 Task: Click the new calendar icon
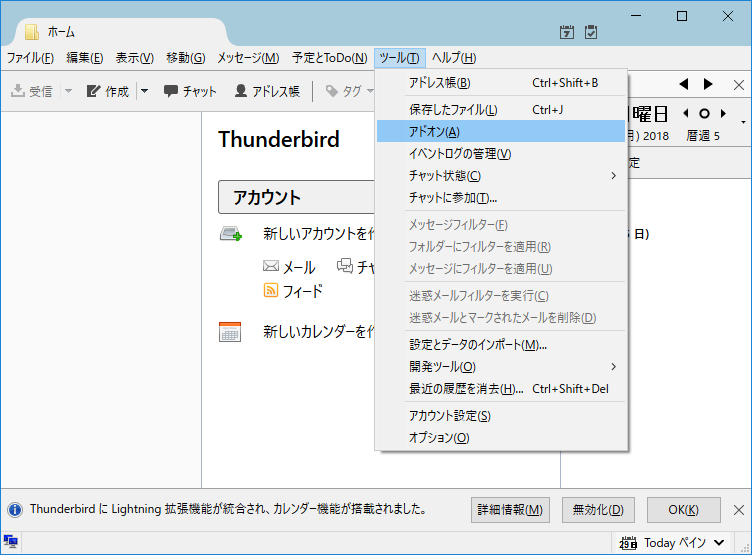point(230,331)
